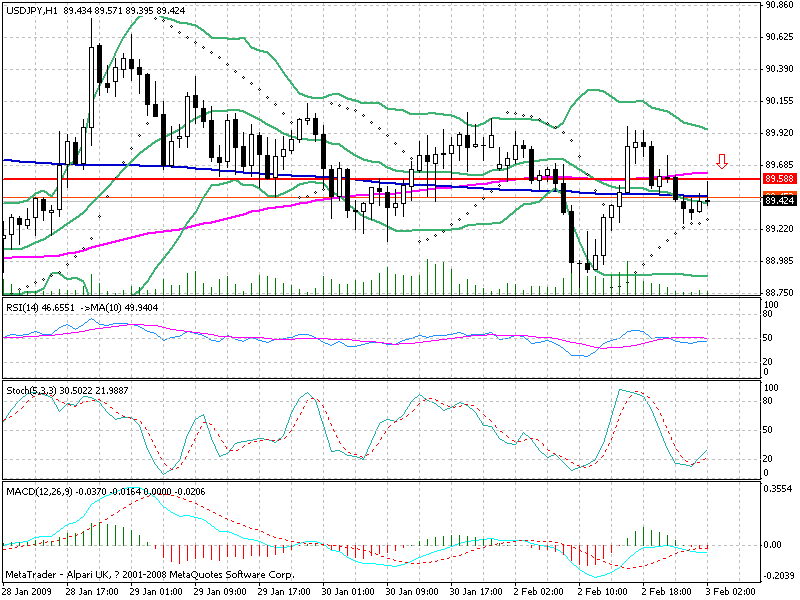Click the 29 Jan 01:00 time label

156,591
